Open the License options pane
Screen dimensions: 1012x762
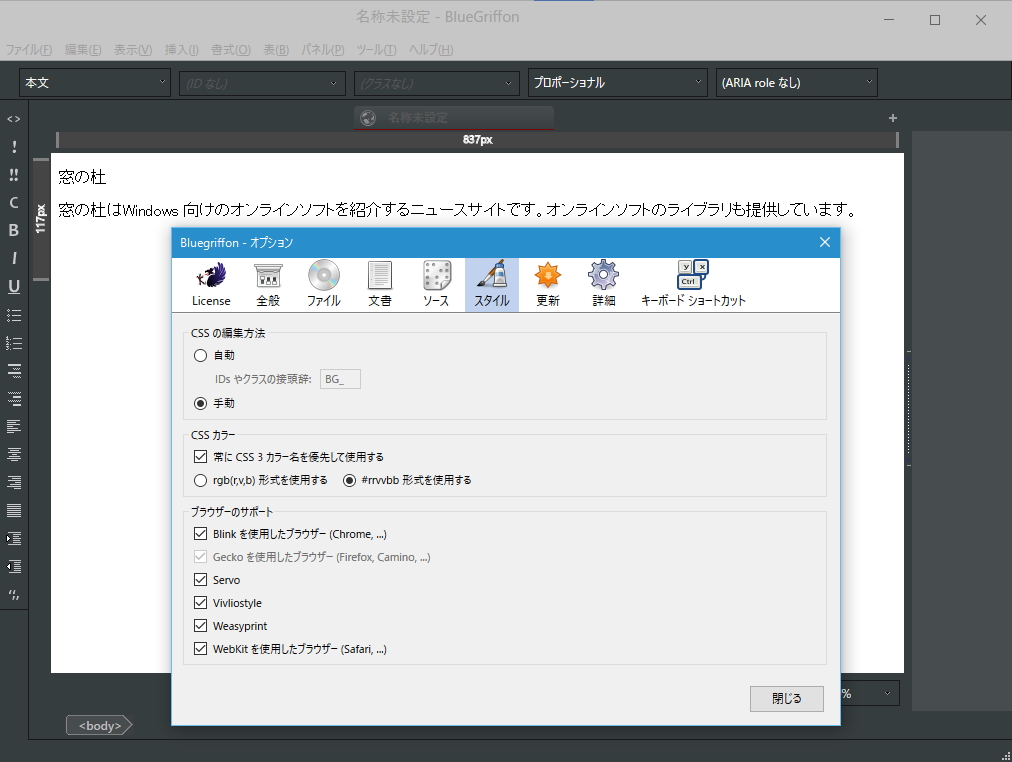pos(211,285)
